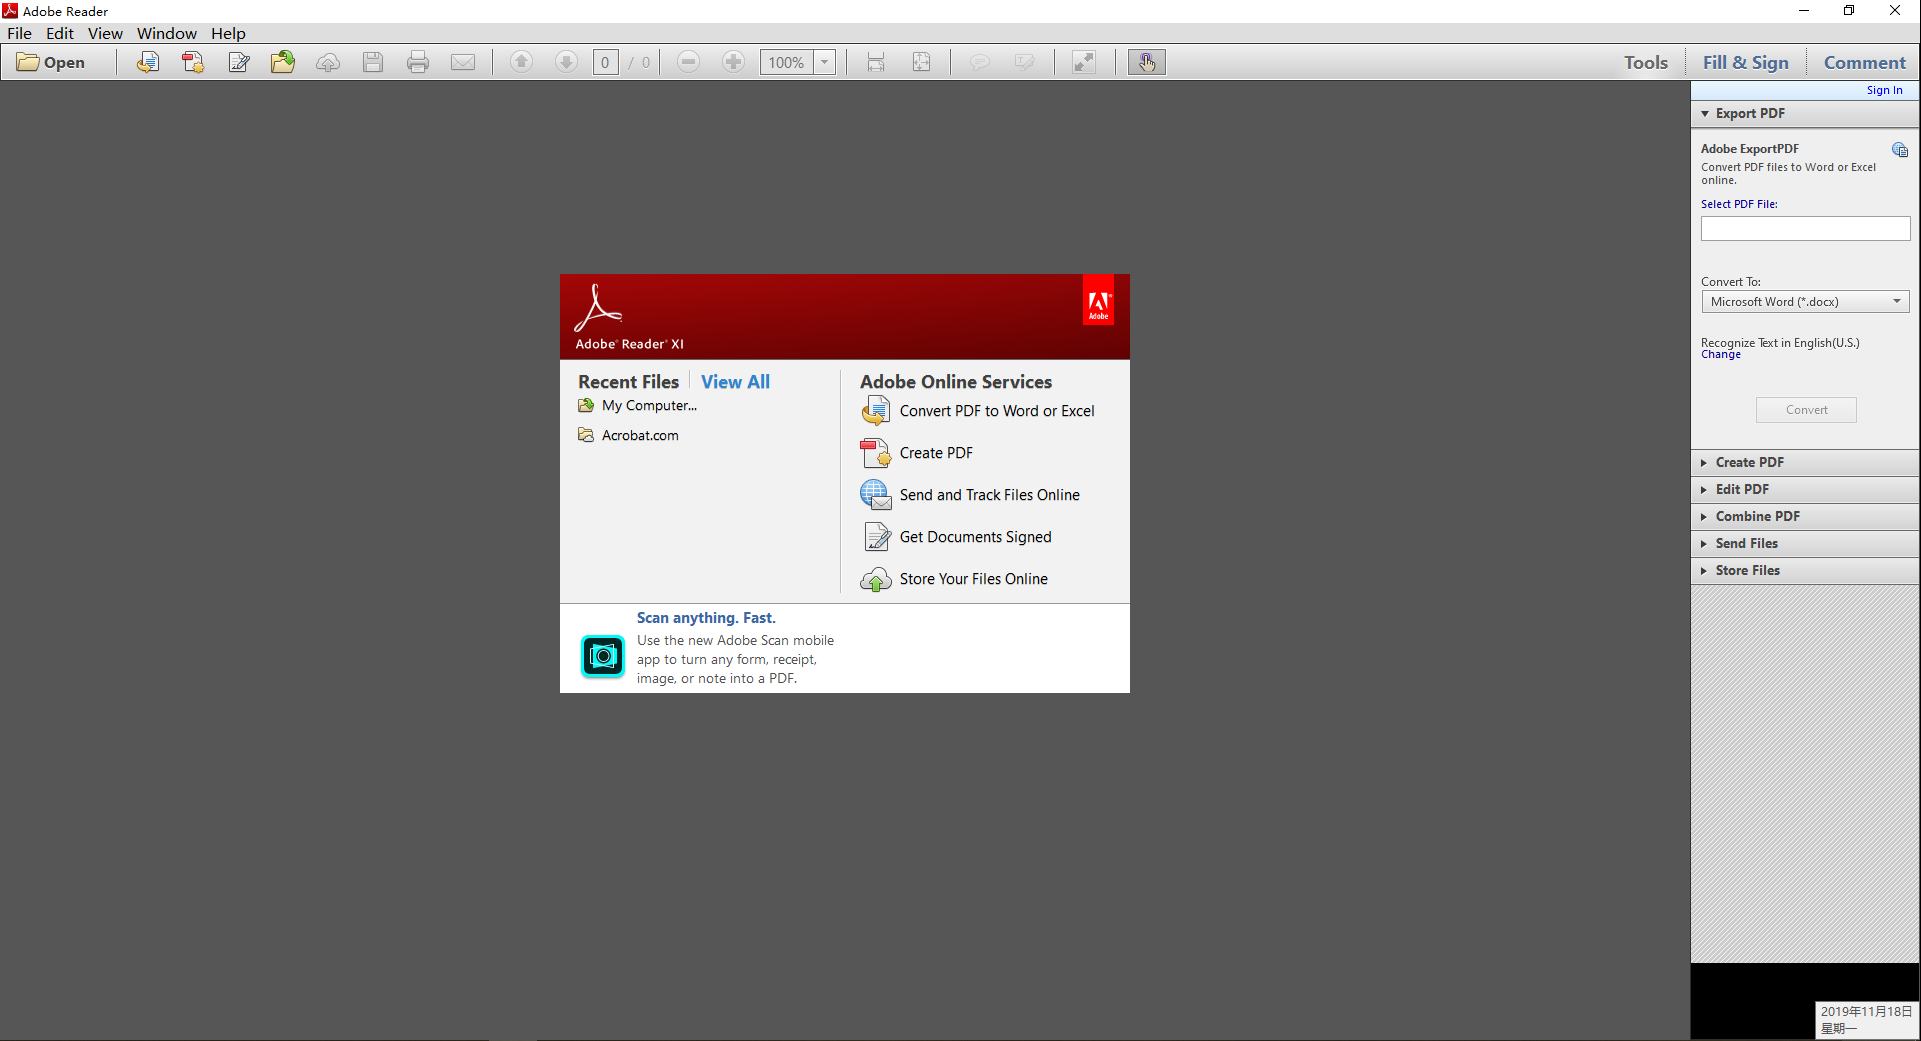
Task: Open the File menu
Action: coord(19,33)
